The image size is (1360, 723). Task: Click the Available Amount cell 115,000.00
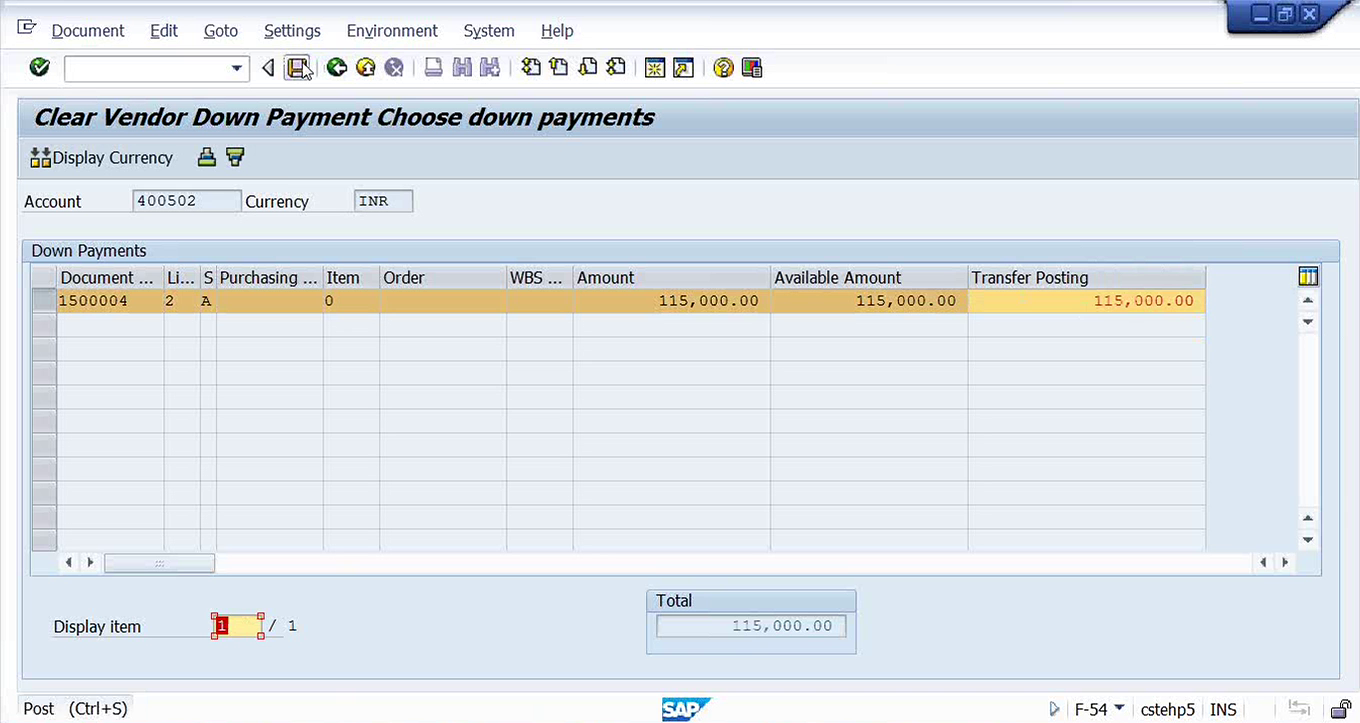869,300
